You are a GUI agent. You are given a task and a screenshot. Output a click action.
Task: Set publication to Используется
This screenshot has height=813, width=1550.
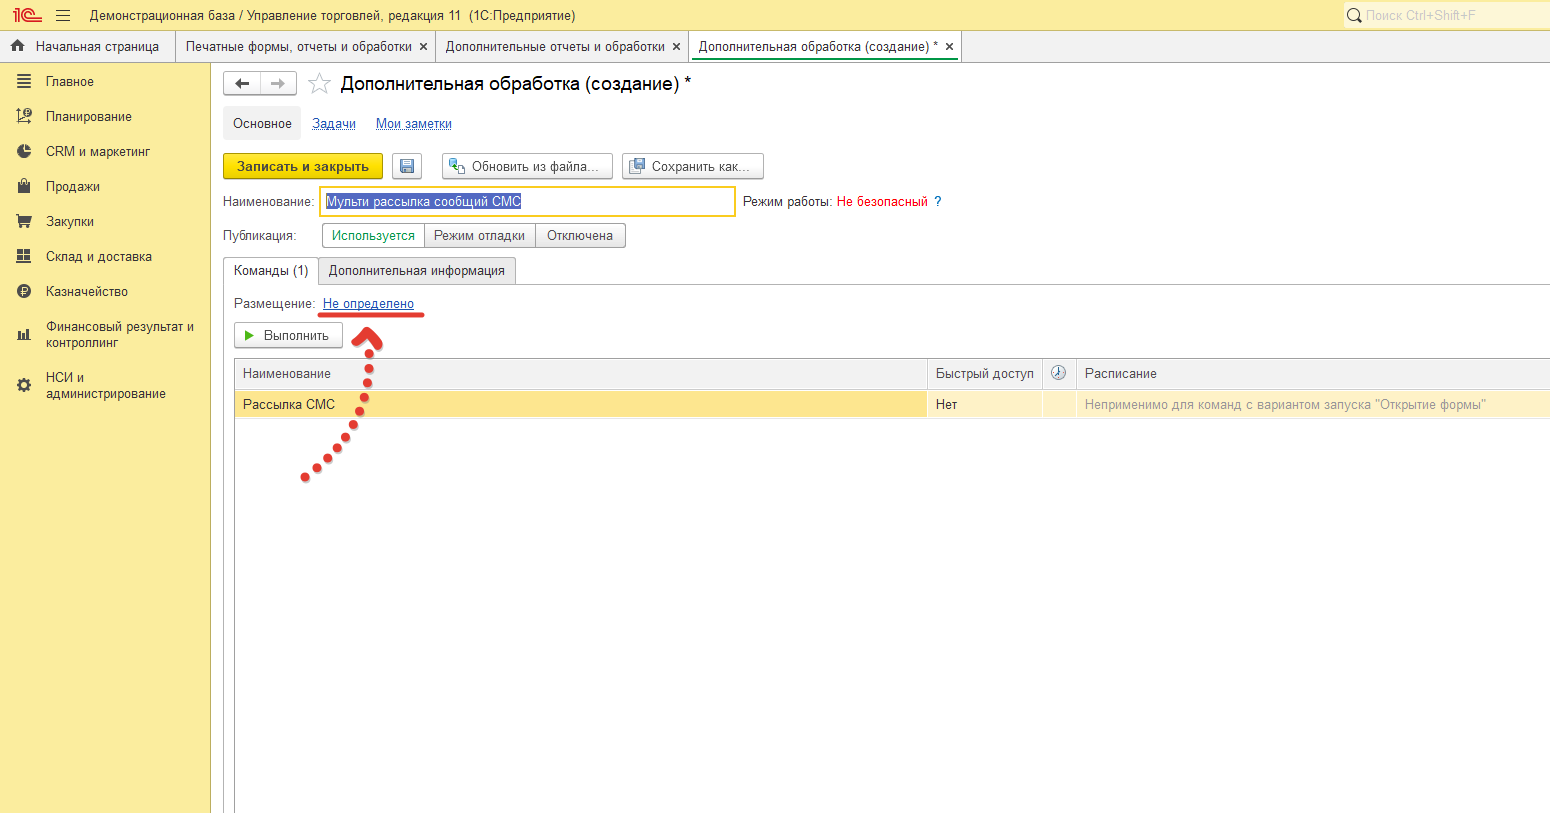[373, 236]
